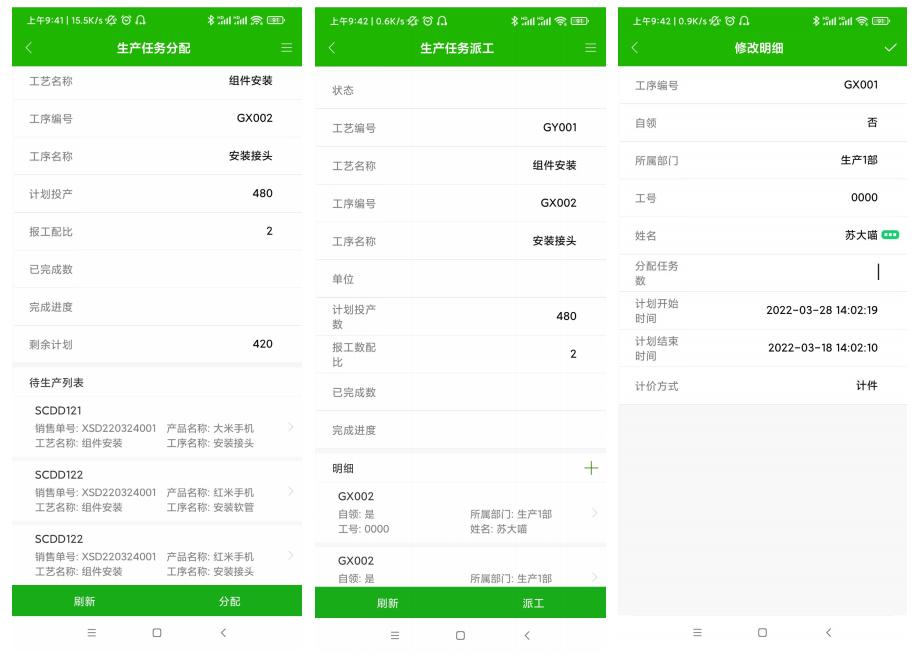Tap recent apps nav icon on 修改明细 screen

(x=697, y=632)
